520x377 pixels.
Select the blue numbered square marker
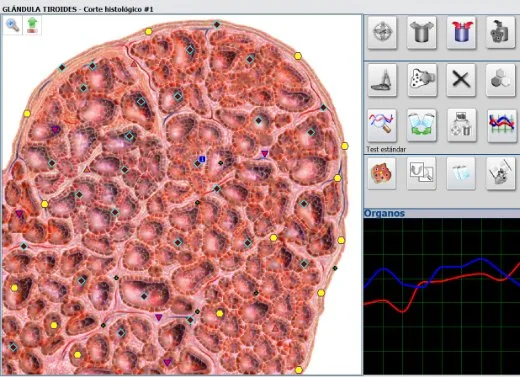tap(202, 159)
